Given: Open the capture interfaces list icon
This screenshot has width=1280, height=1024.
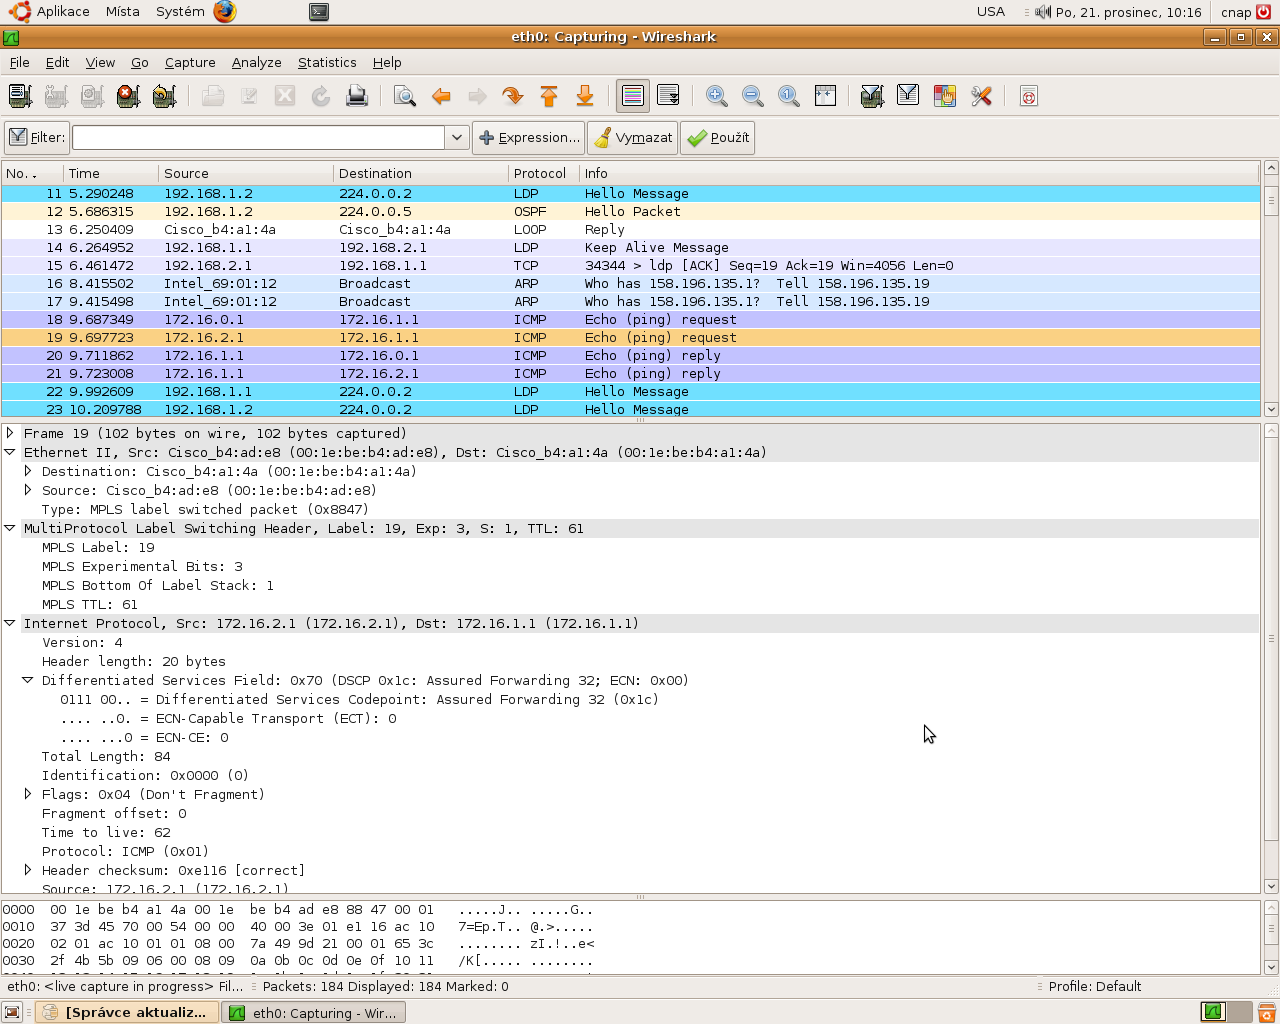Looking at the screenshot, I should (x=20, y=96).
